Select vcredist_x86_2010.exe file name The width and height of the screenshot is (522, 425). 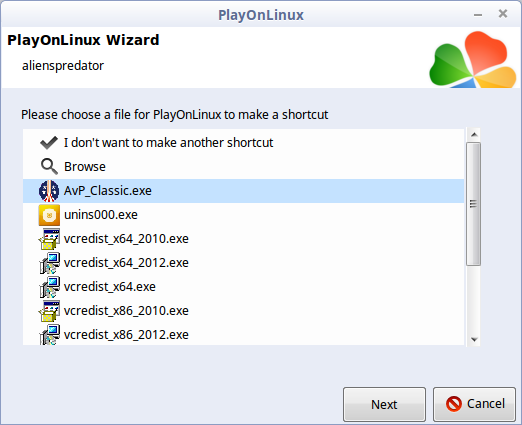[126, 311]
